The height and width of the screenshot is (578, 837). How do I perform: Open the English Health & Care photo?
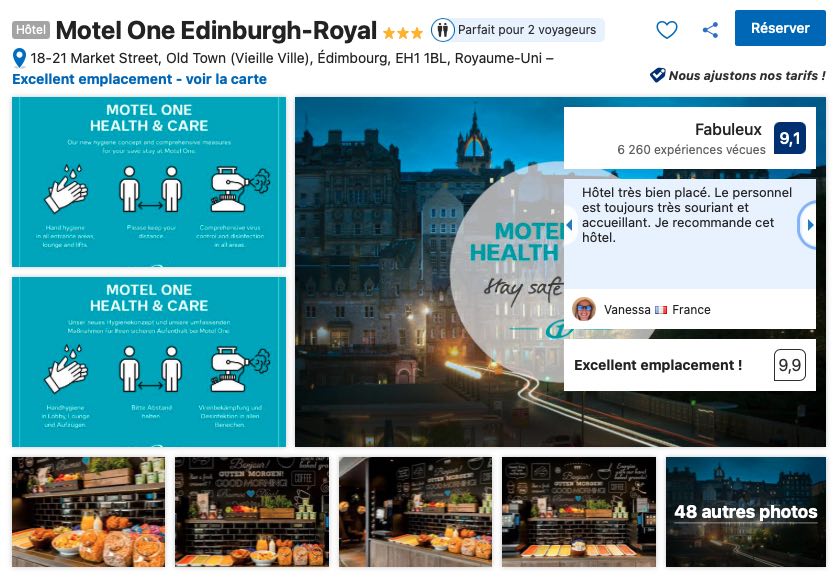(149, 182)
